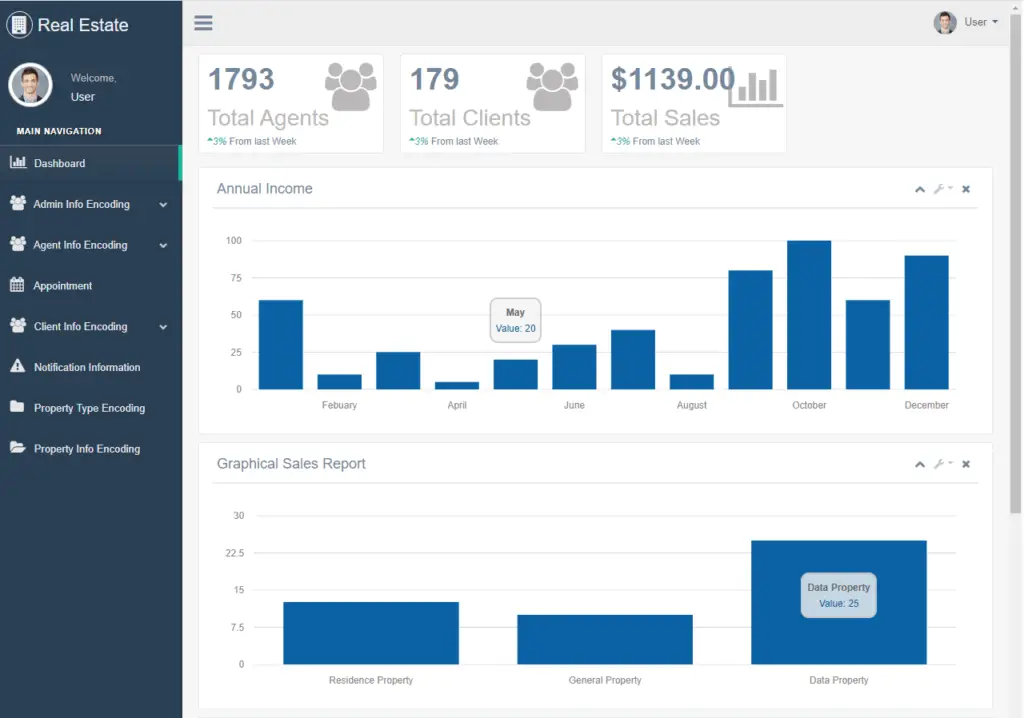The image size is (1024, 718).
Task: Click the Total Sales bar chart icon
Action: pos(755,88)
